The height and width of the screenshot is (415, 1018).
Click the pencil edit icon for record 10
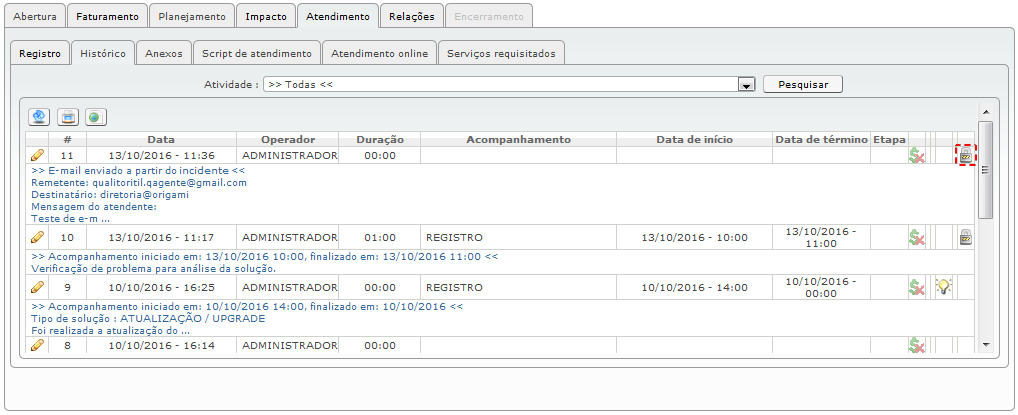(x=37, y=237)
